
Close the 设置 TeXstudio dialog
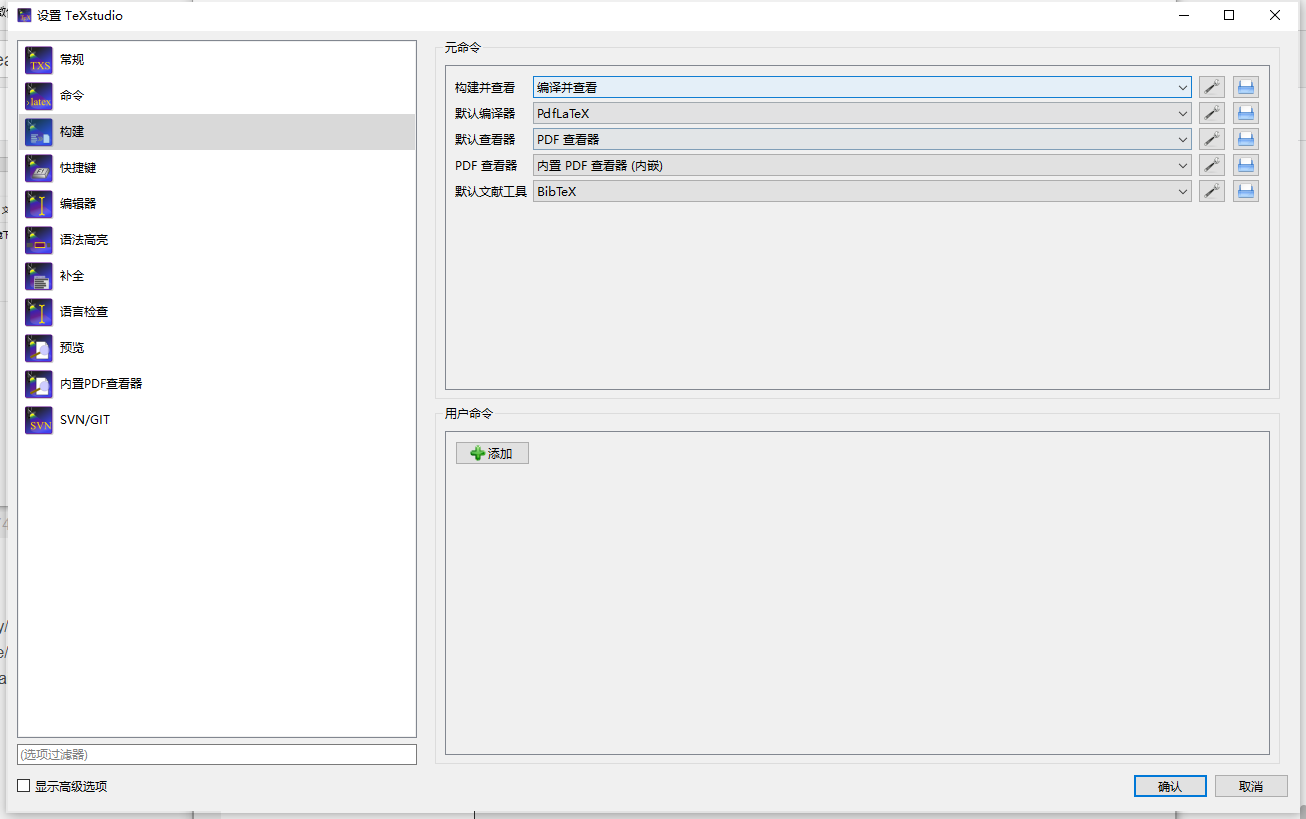coord(1275,15)
